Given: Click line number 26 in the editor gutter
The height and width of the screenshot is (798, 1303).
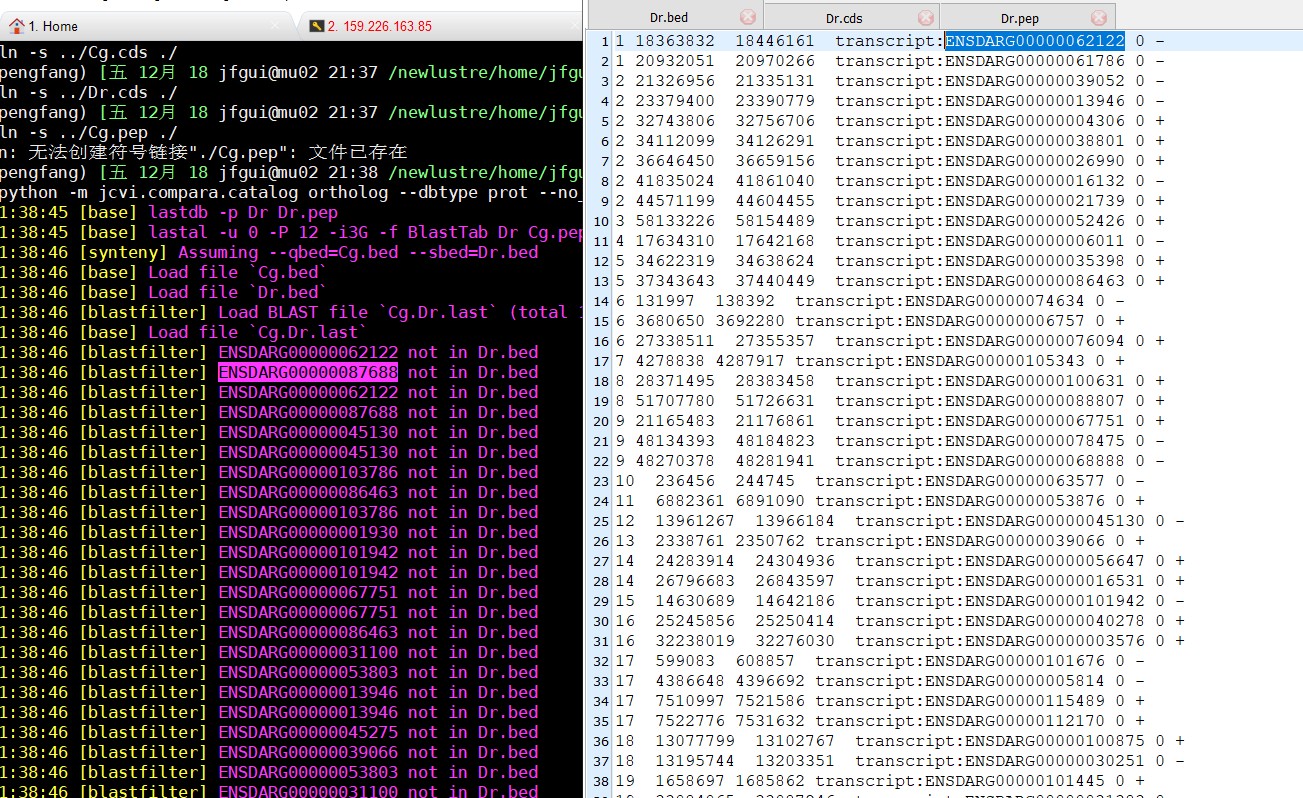Looking at the screenshot, I should click(x=600, y=541).
